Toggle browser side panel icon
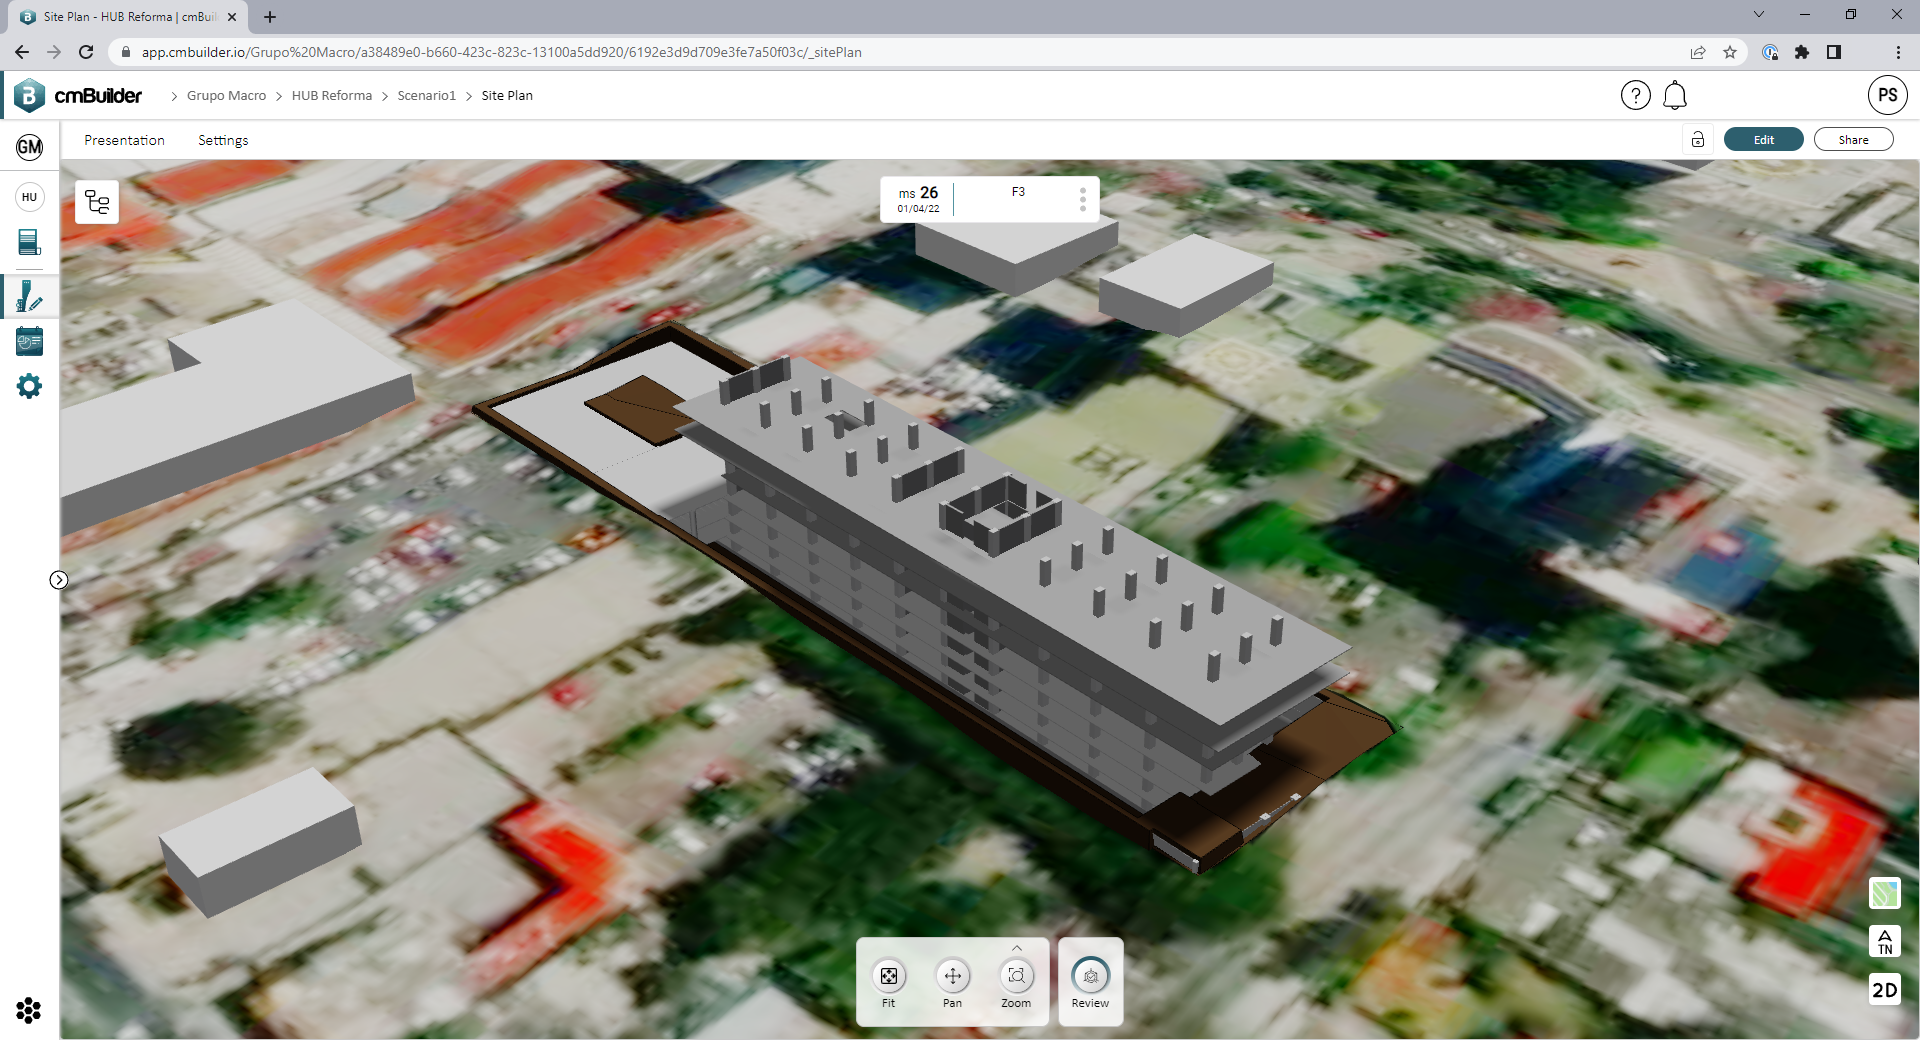The width and height of the screenshot is (1920, 1040). pos(1833,52)
